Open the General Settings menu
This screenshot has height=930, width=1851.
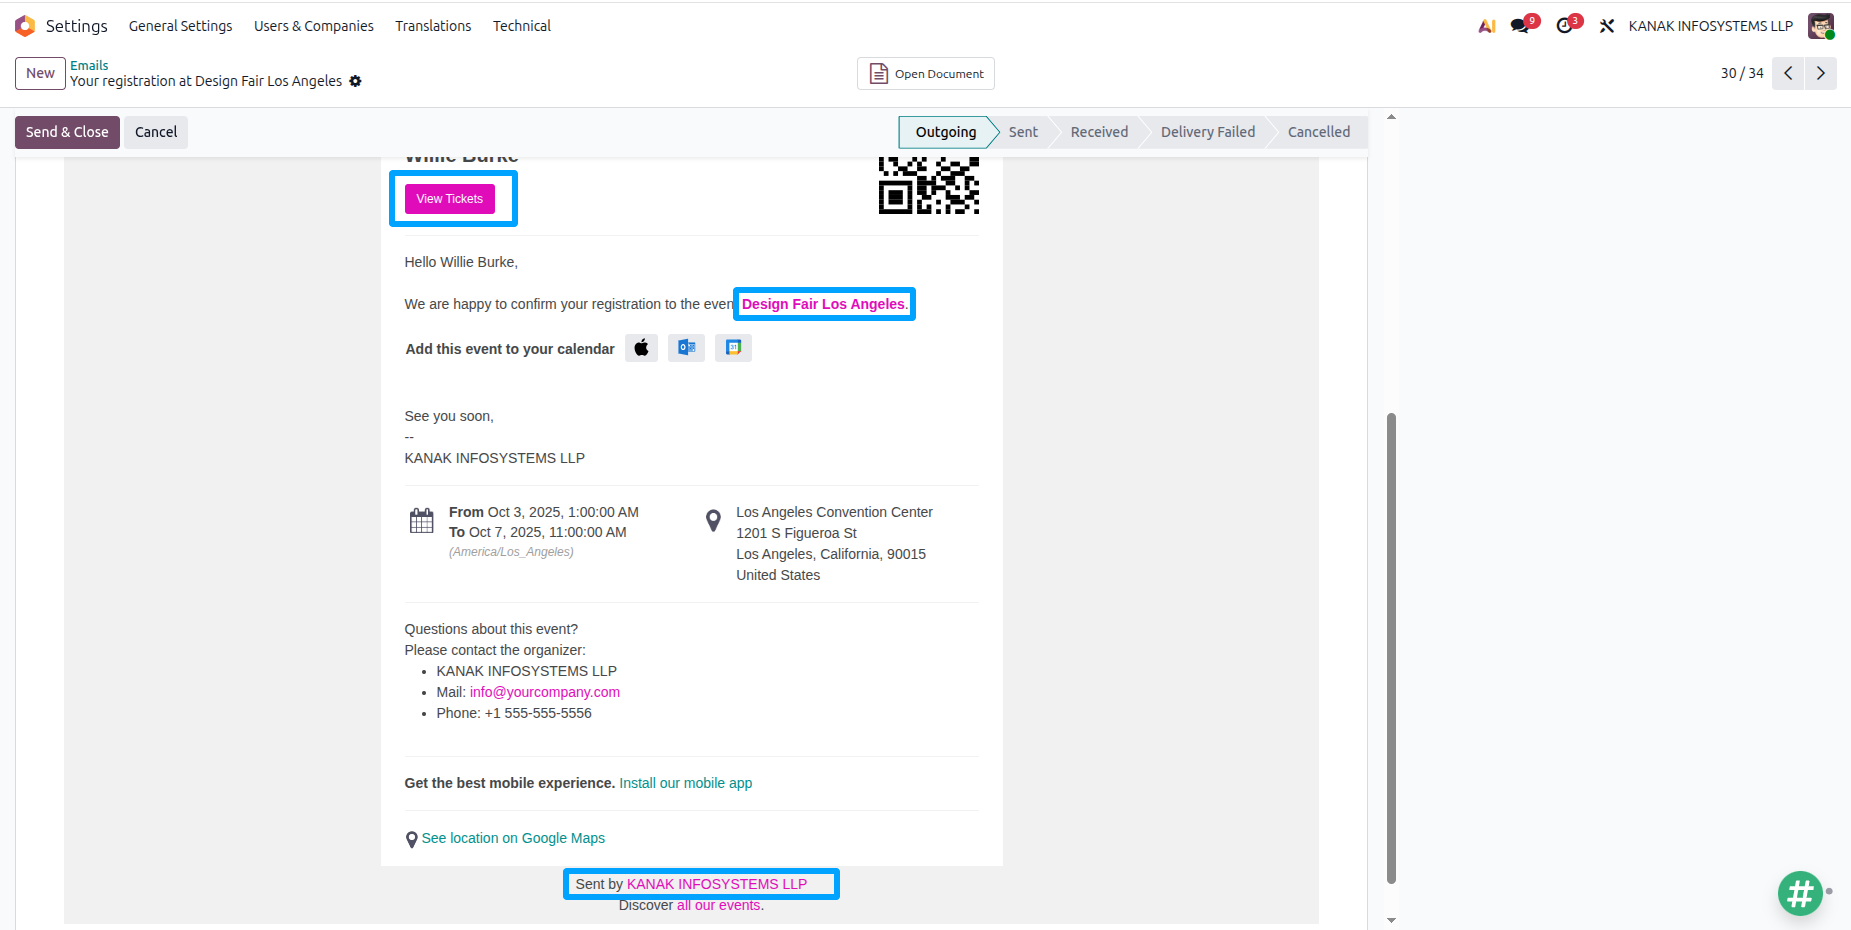[180, 26]
